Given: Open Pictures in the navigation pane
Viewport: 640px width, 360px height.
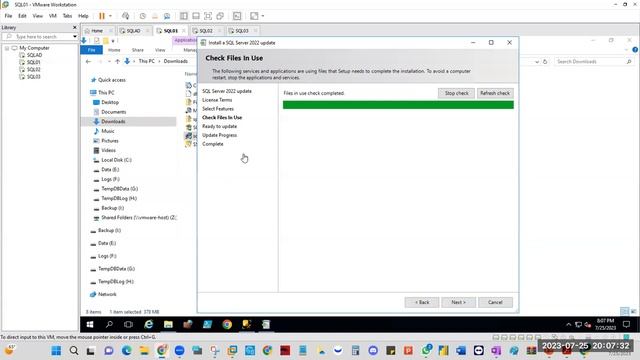Looking at the screenshot, I should [110, 141].
